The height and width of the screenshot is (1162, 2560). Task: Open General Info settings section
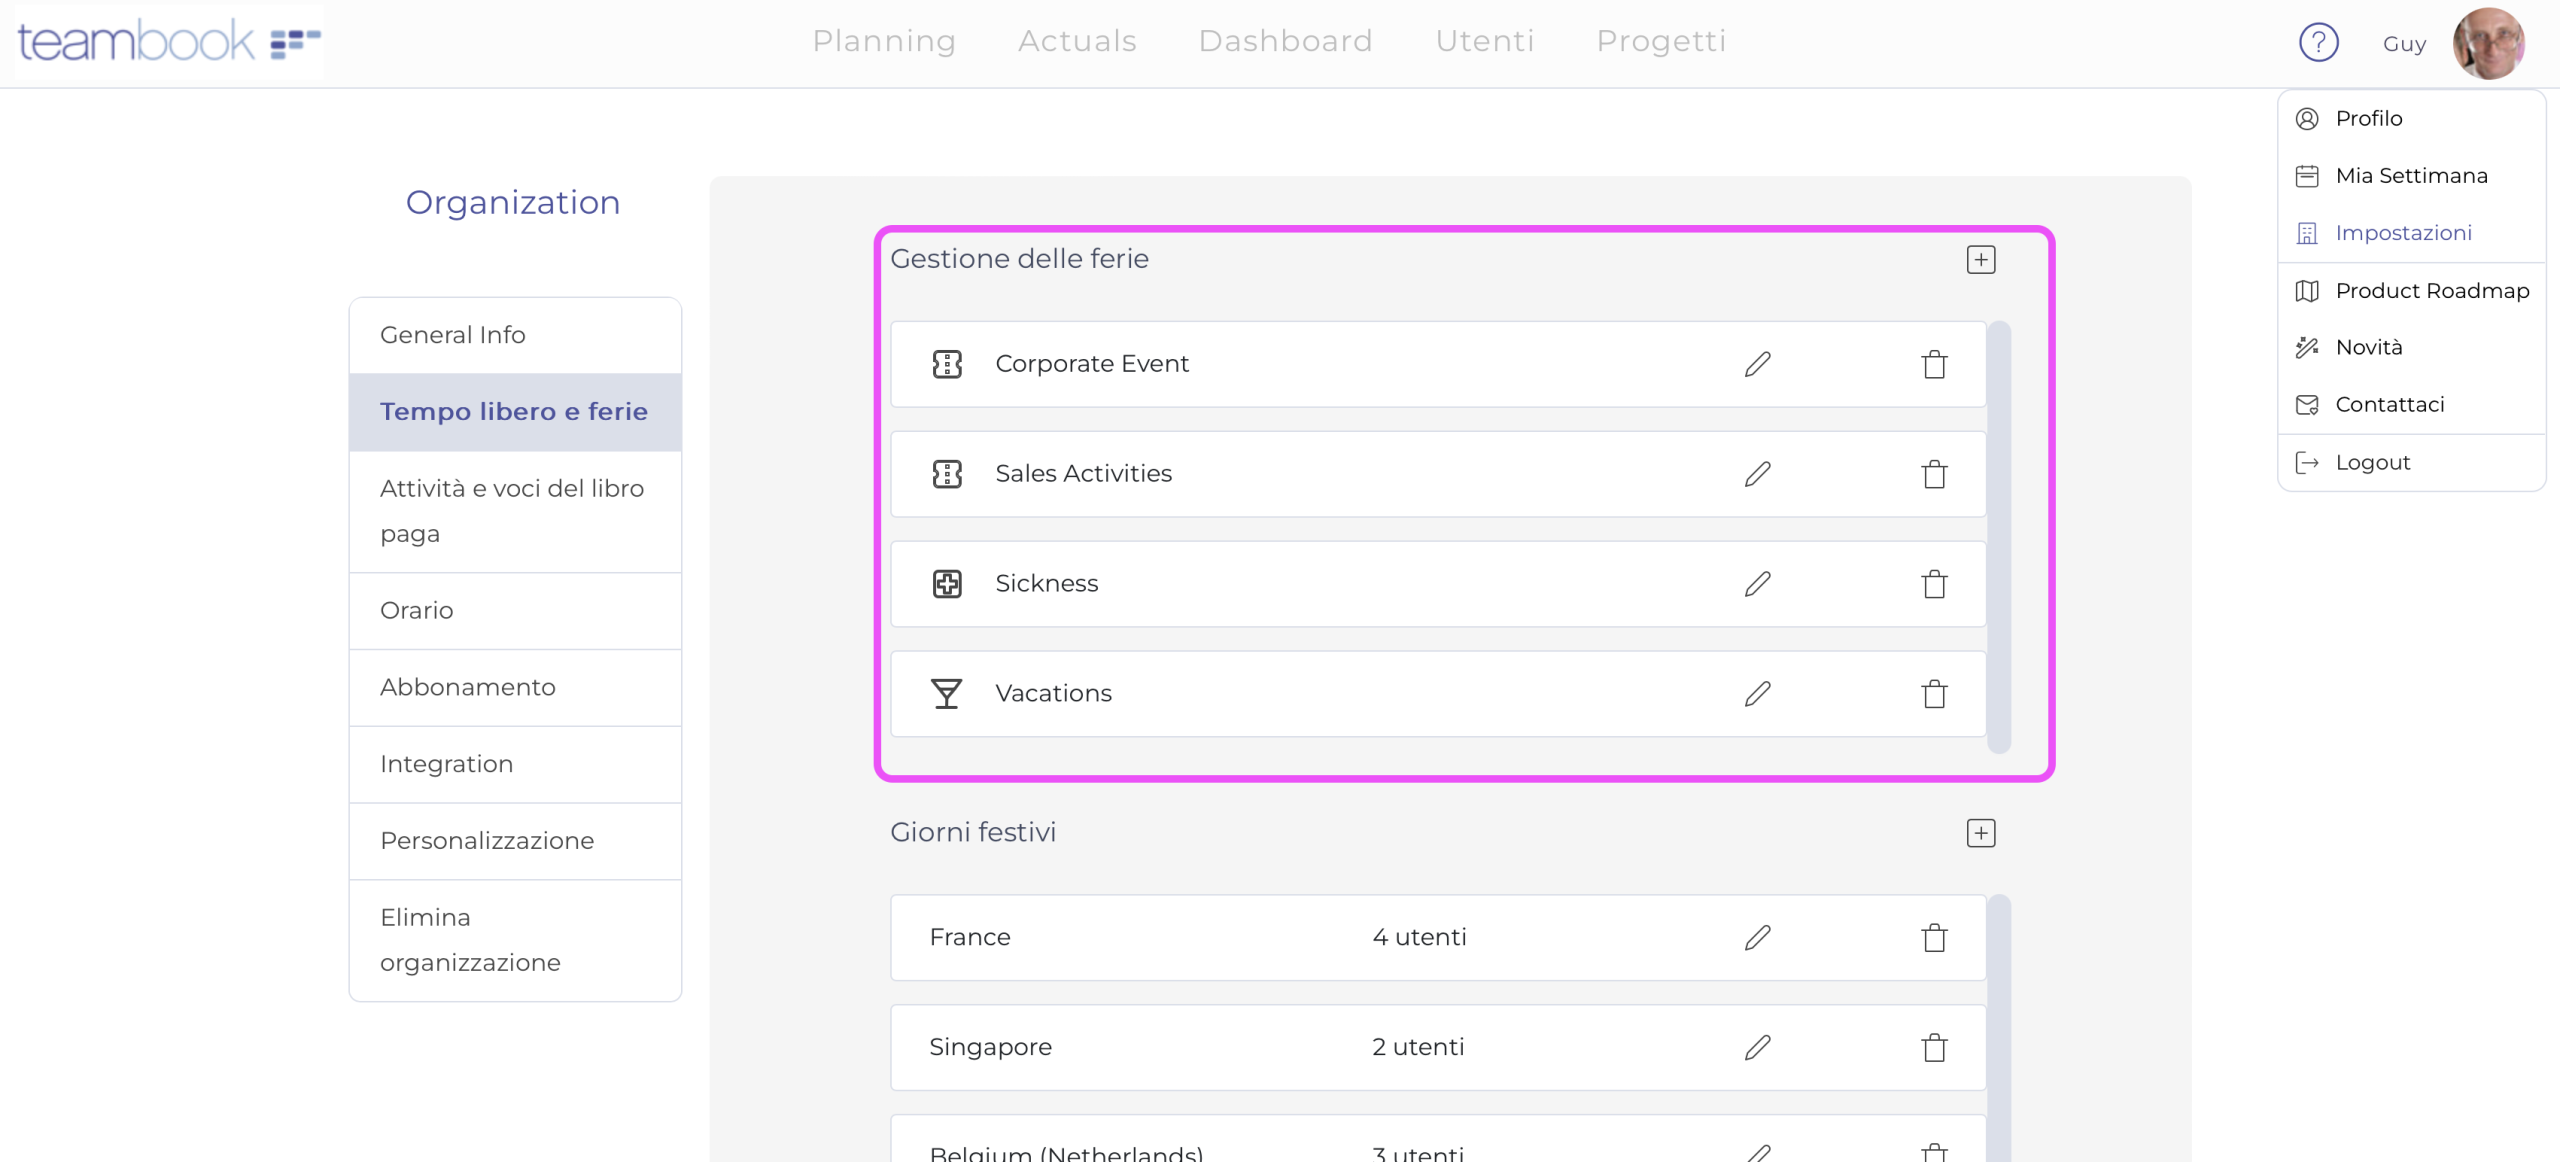pyautogui.click(x=453, y=335)
